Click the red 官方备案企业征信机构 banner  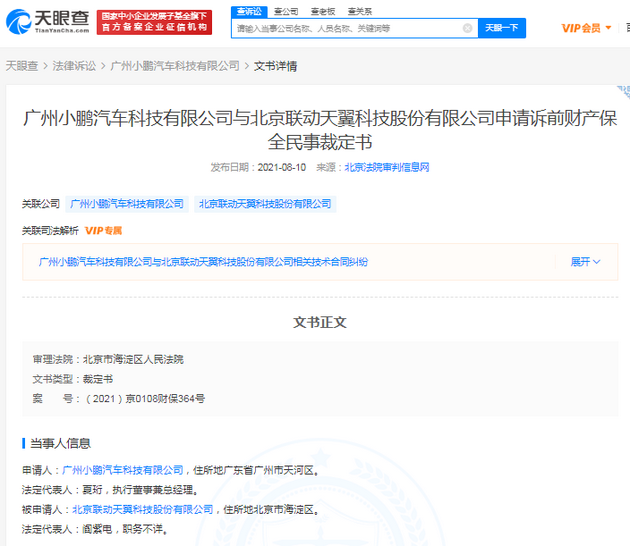pyautogui.click(x=154, y=22)
